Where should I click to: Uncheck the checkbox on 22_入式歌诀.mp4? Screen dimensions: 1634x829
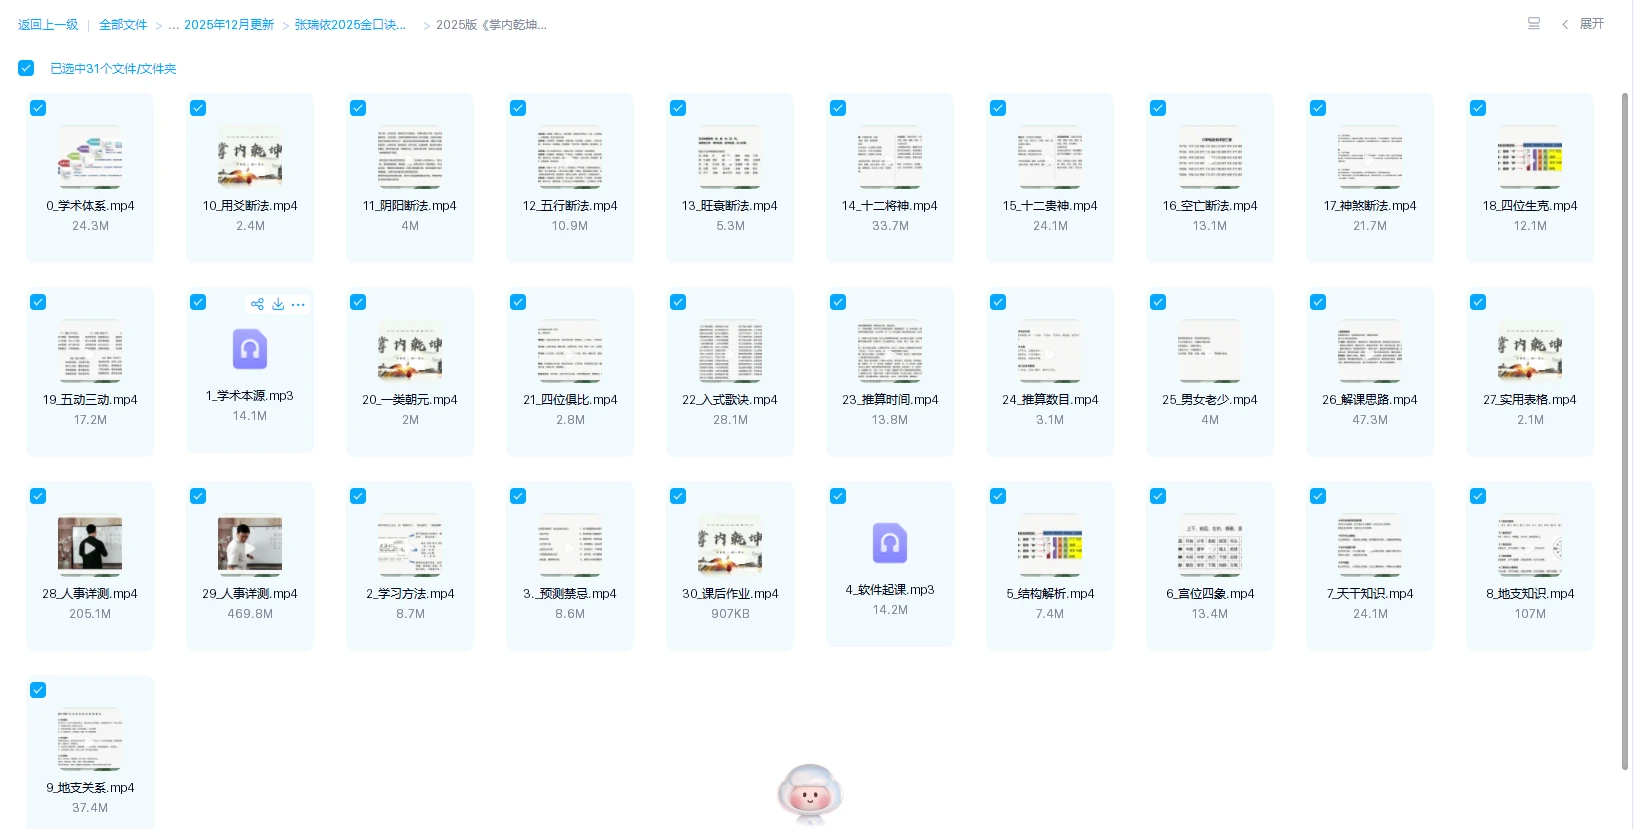[678, 302]
